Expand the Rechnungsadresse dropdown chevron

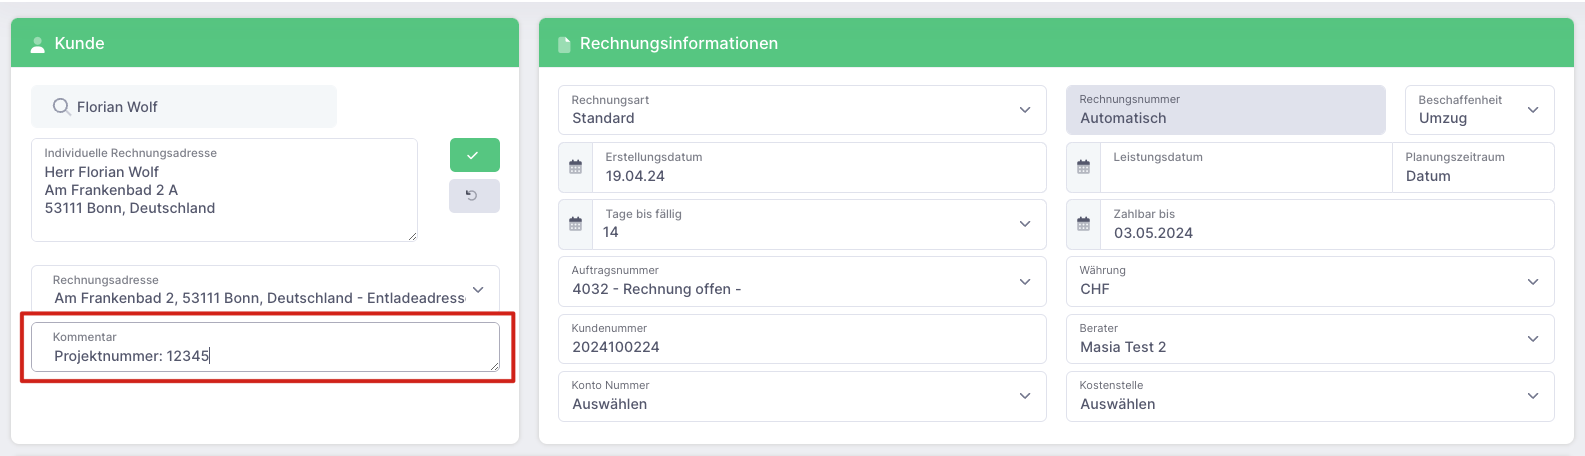click(478, 290)
